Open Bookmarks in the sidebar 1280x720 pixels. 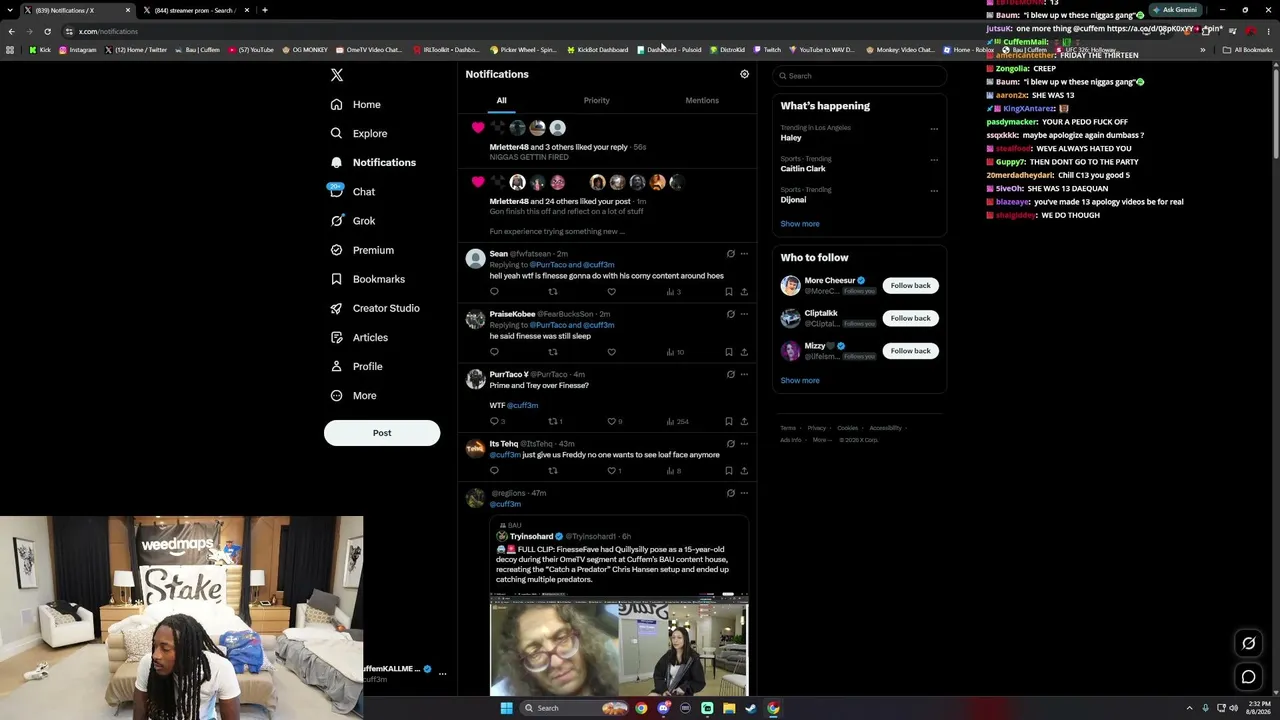point(368,279)
